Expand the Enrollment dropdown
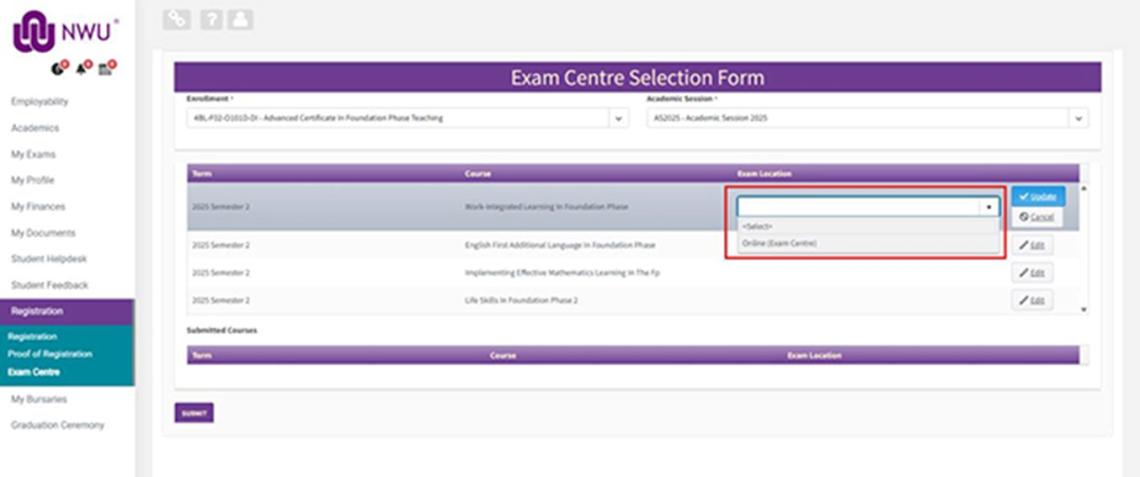Image resolution: width=1140 pixels, height=477 pixels. pyautogui.click(x=619, y=118)
